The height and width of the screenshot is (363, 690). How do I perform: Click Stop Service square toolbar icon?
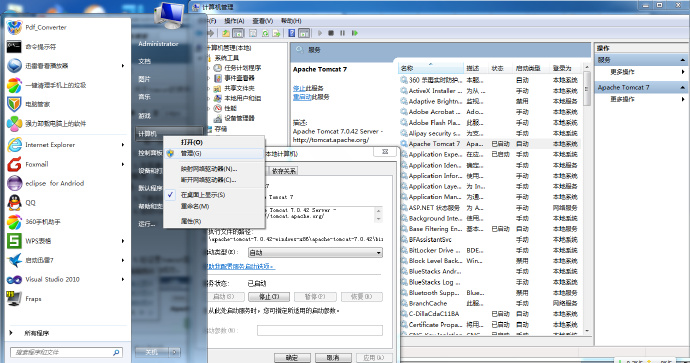331,33
